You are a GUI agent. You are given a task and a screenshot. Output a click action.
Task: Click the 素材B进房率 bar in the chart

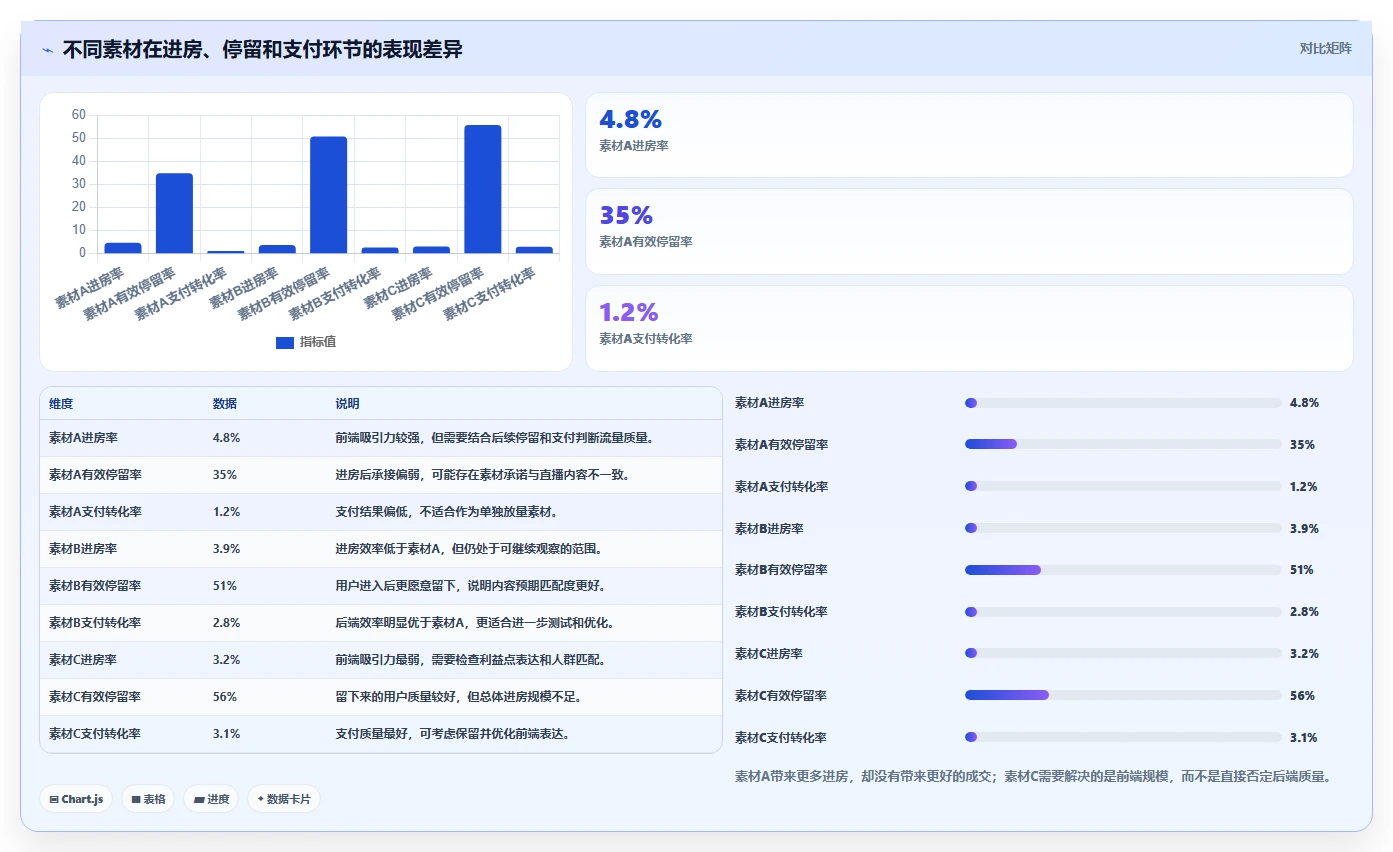pyautogui.click(x=277, y=249)
